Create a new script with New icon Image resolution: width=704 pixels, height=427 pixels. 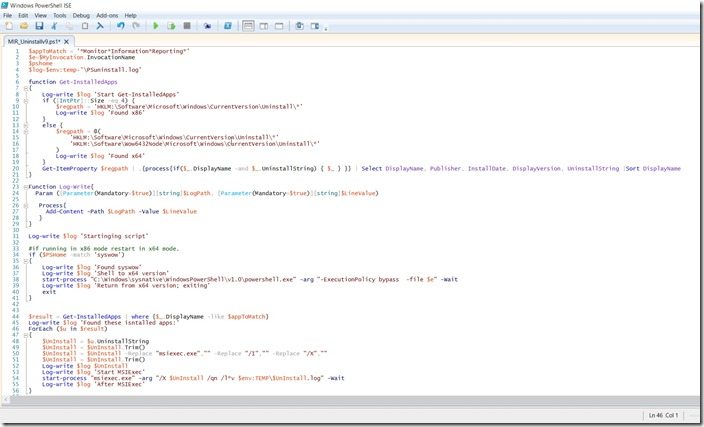9,26
